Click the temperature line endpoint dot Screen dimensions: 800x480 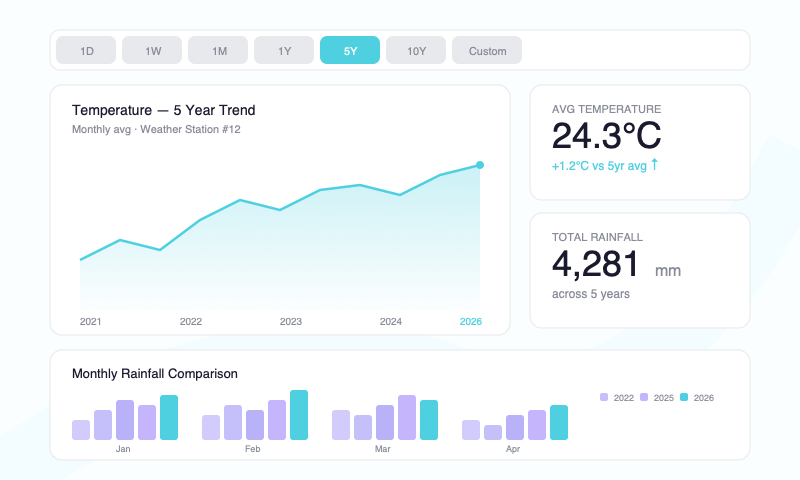click(480, 165)
